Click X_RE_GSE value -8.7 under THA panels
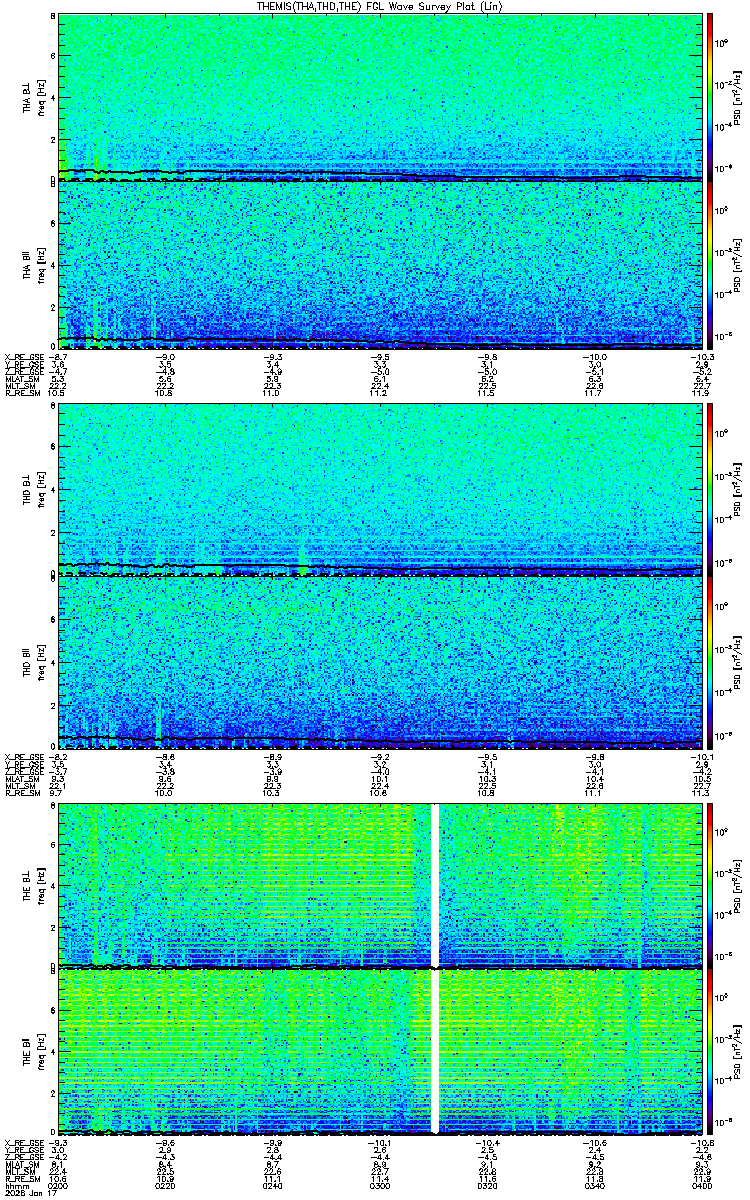 click(x=58, y=357)
